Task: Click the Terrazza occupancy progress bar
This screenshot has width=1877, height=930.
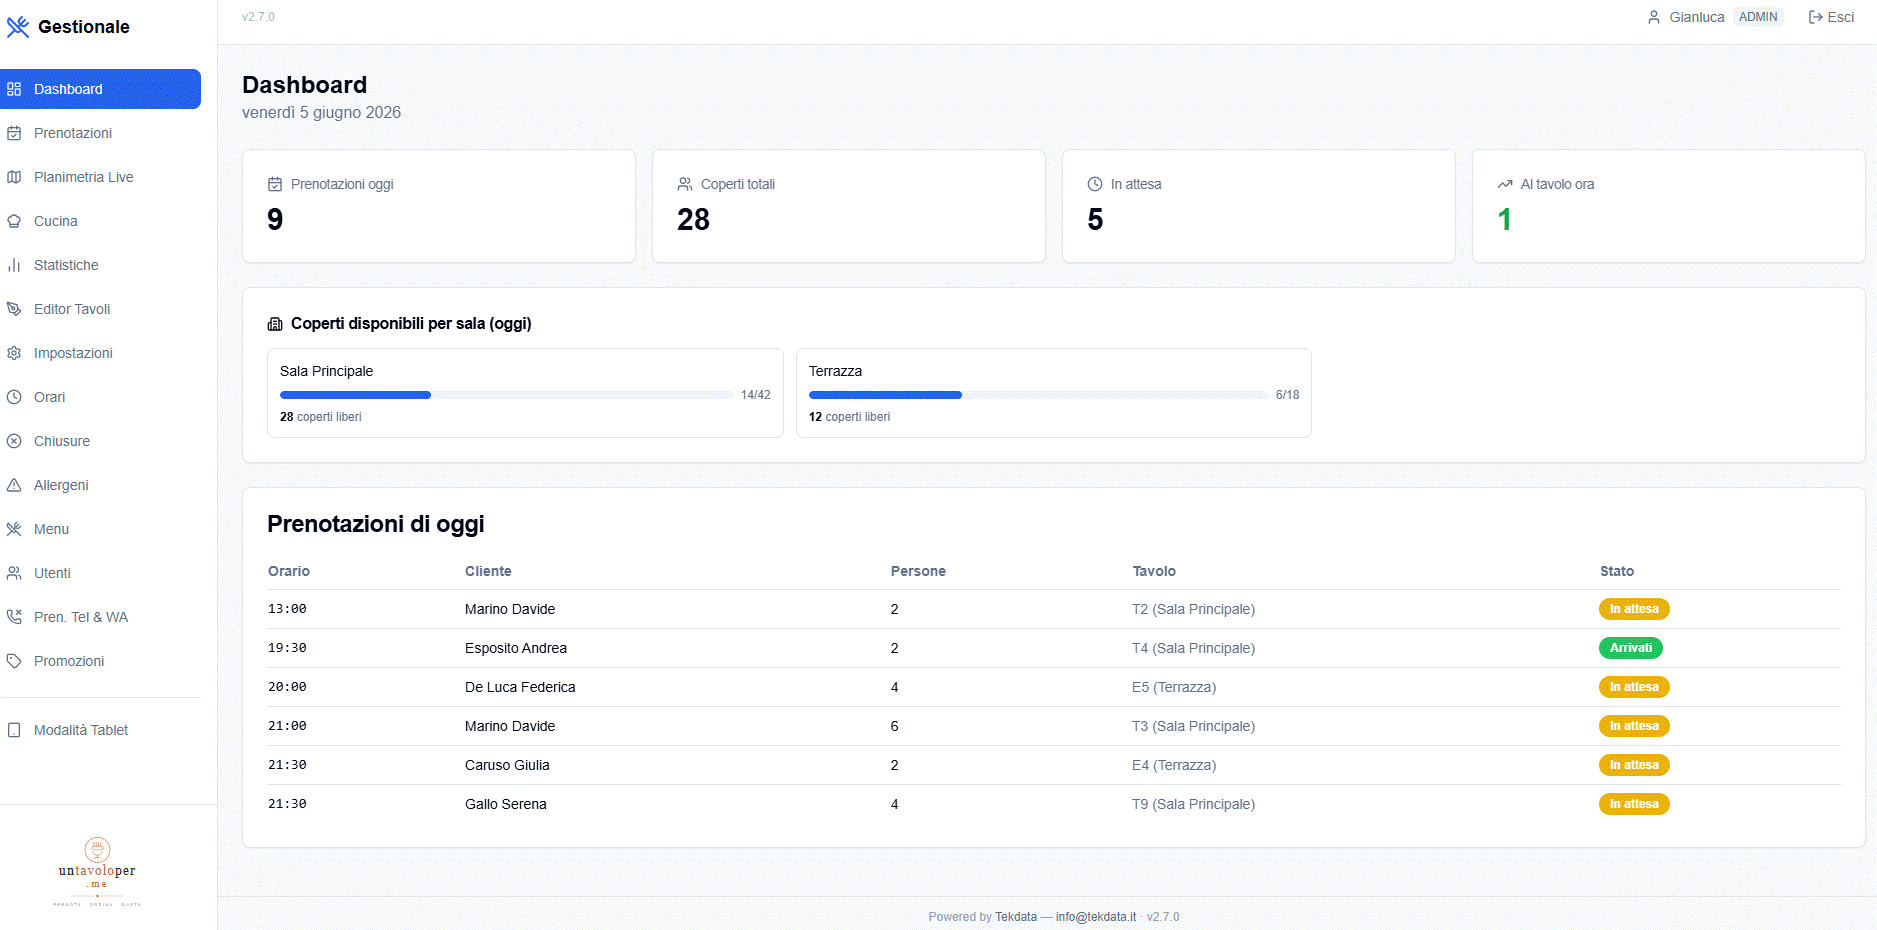Action: click(1038, 395)
